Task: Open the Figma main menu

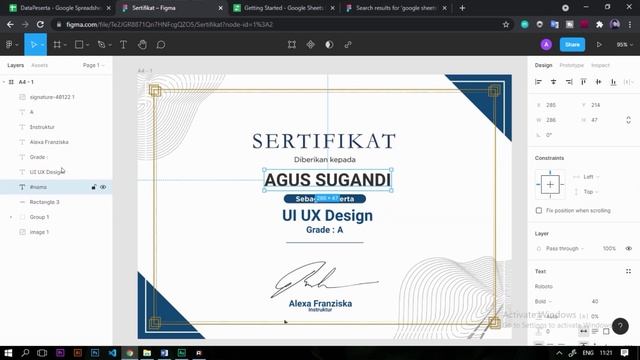Action: coord(11,44)
